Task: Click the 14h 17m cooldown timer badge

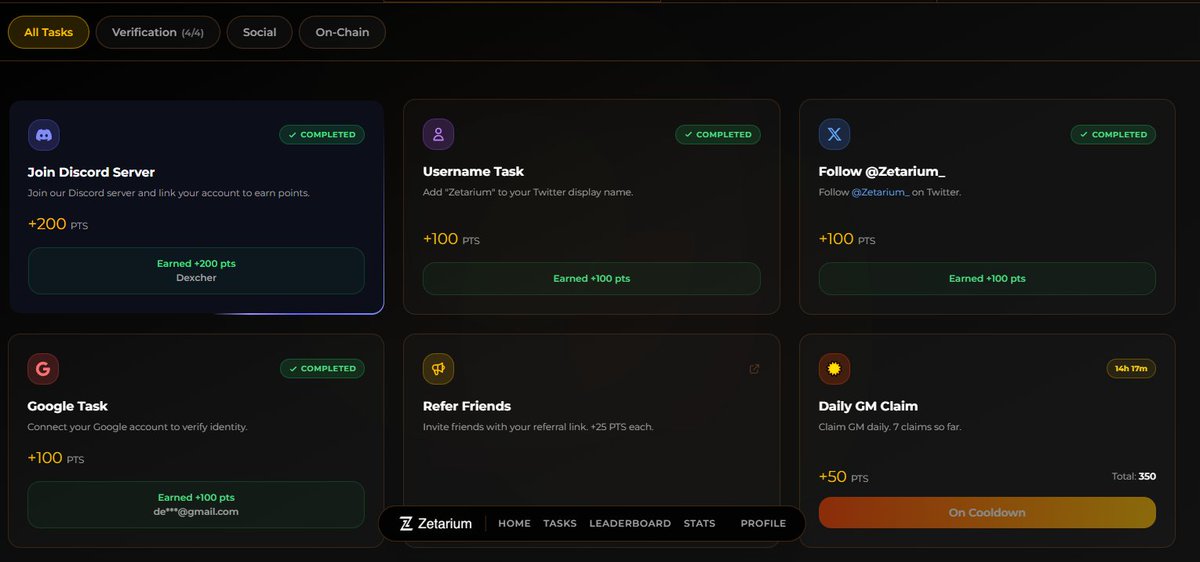Action: pos(1131,369)
